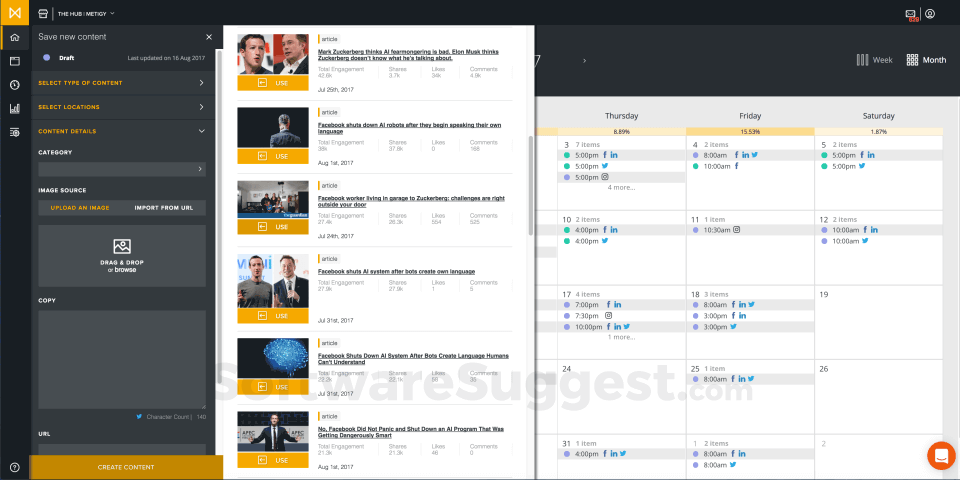This screenshot has height=480, width=960.
Task: Open The Hub | Metigy workspace dropdown
Action: [x=86, y=13]
